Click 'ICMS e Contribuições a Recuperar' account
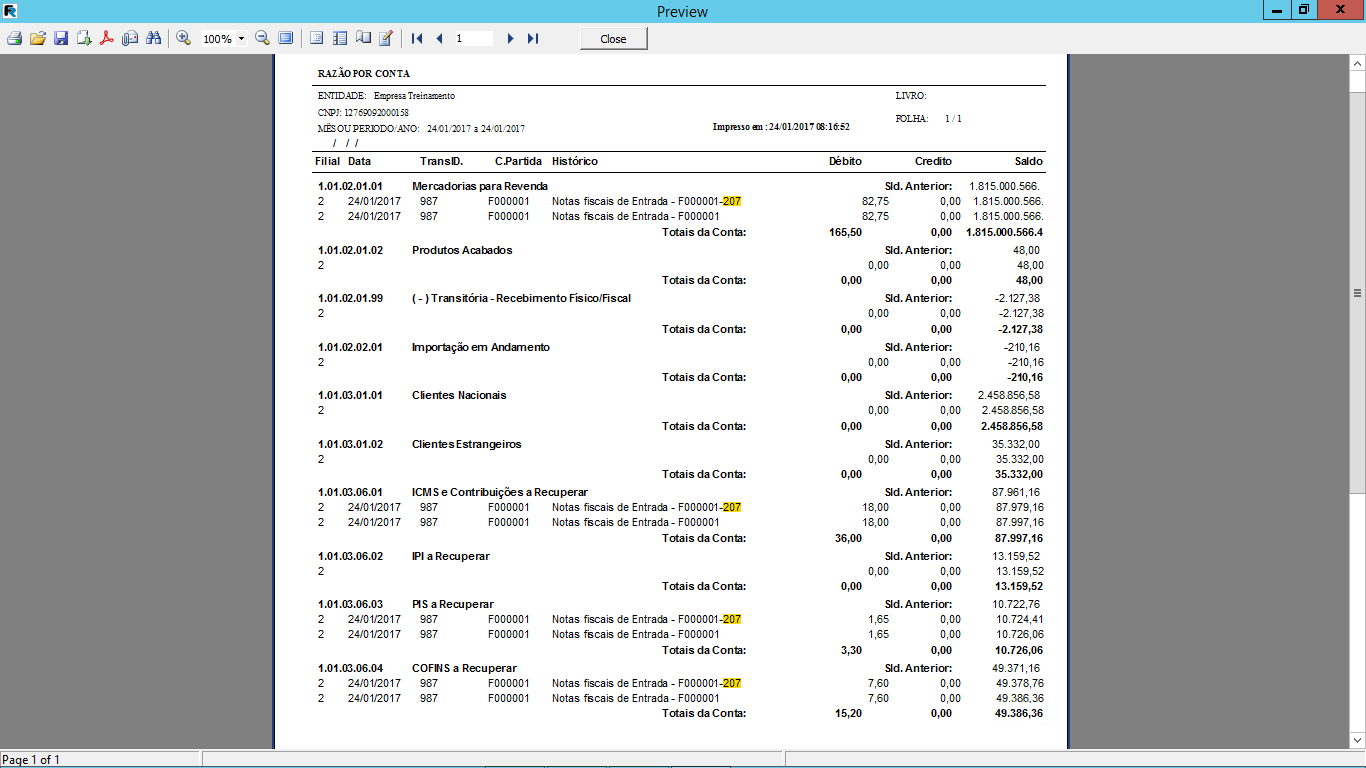 (x=500, y=492)
